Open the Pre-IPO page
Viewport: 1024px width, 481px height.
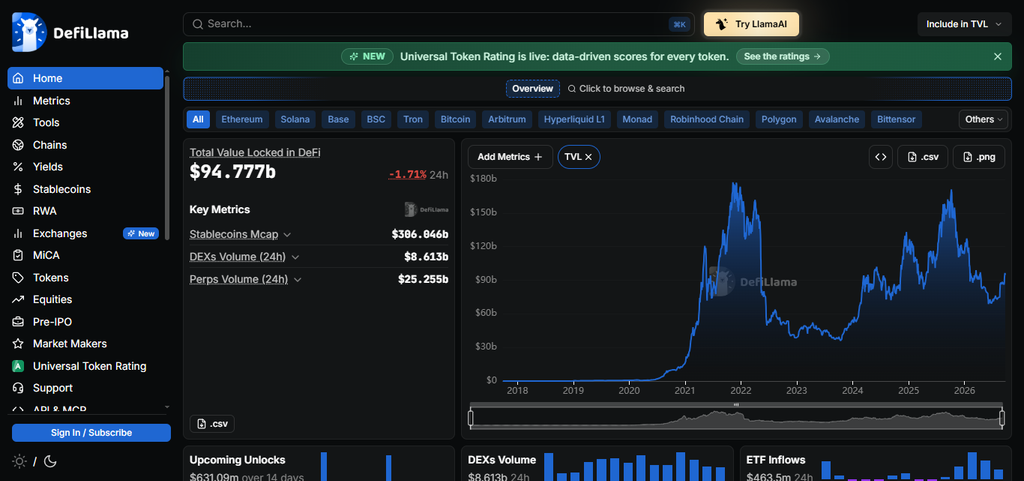coord(85,322)
